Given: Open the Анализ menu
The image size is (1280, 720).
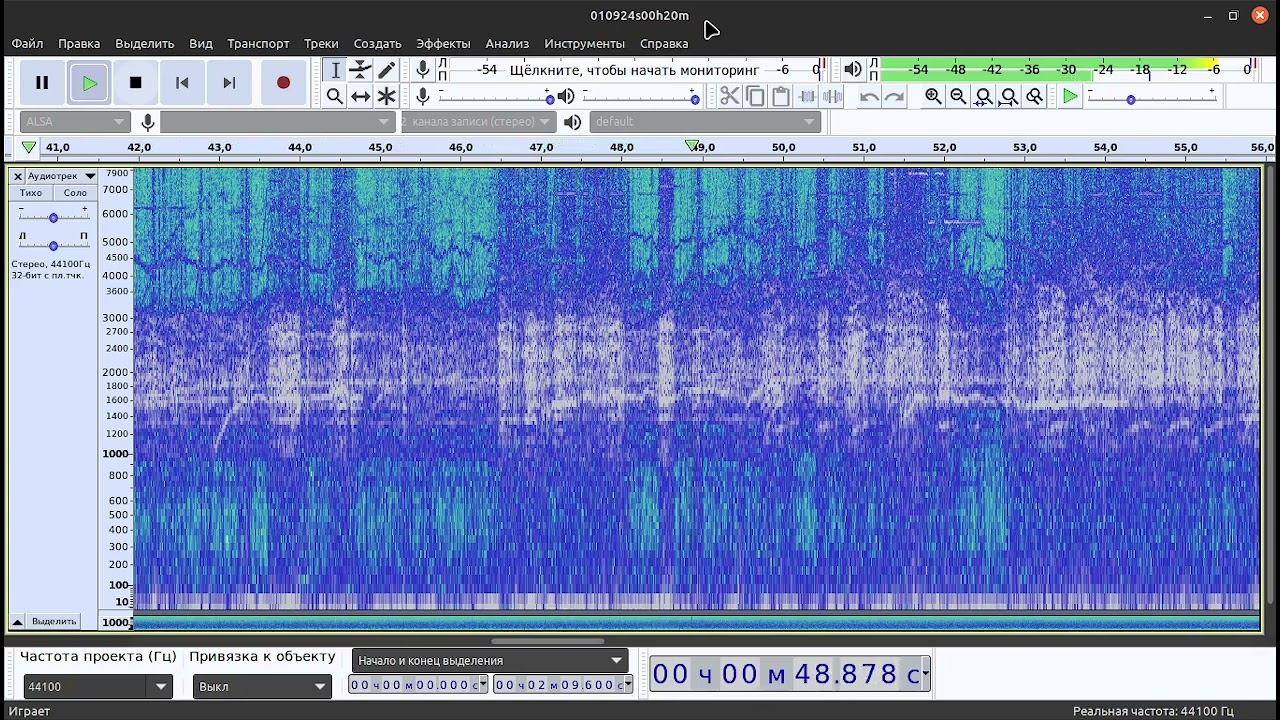Looking at the screenshot, I should (507, 44).
